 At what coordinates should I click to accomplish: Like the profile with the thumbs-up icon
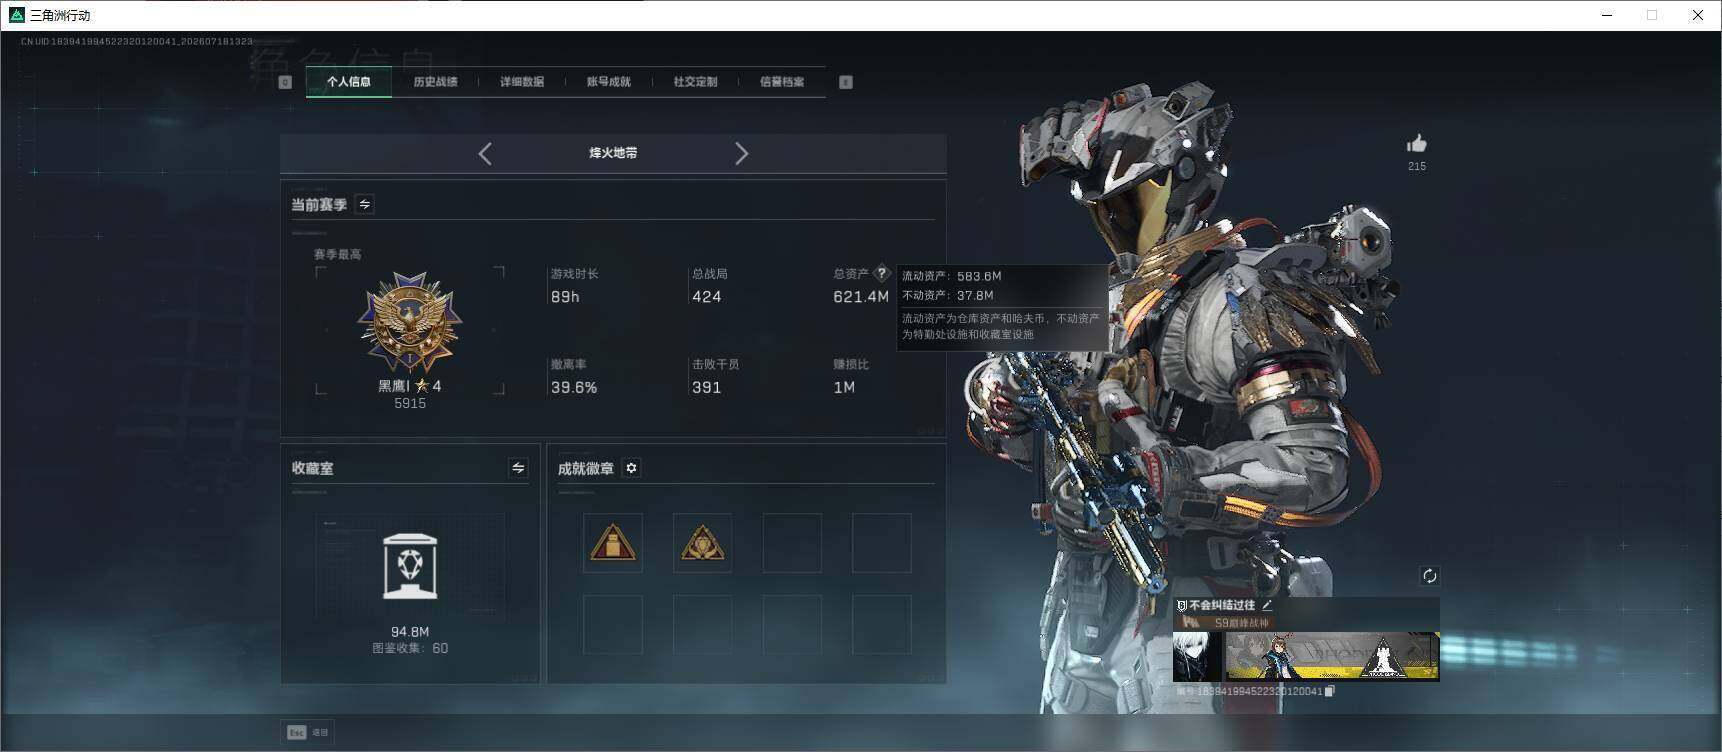tap(1417, 144)
